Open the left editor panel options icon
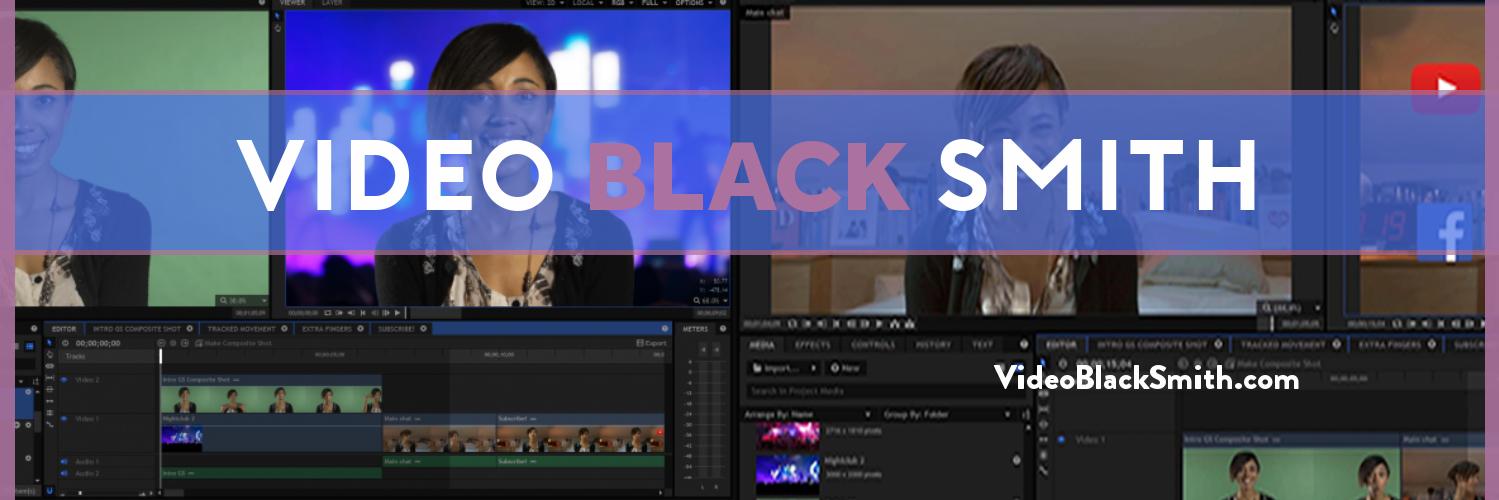The height and width of the screenshot is (500, 1499). [x=665, y=328]
